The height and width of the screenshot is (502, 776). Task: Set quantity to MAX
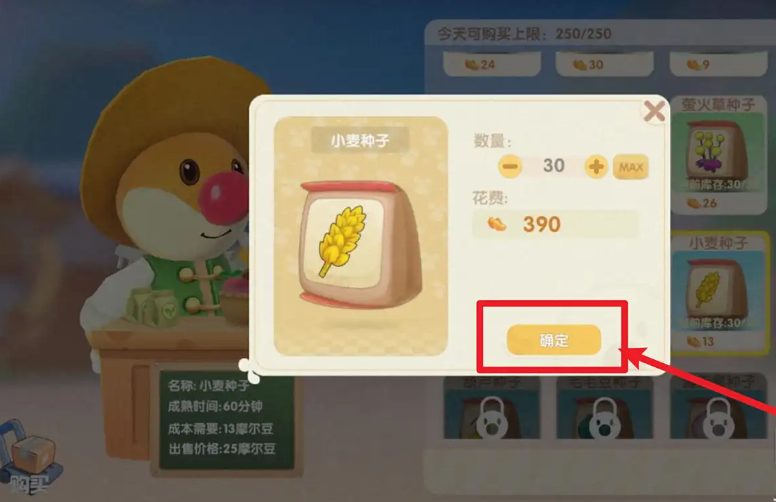(x=631, y=167)
